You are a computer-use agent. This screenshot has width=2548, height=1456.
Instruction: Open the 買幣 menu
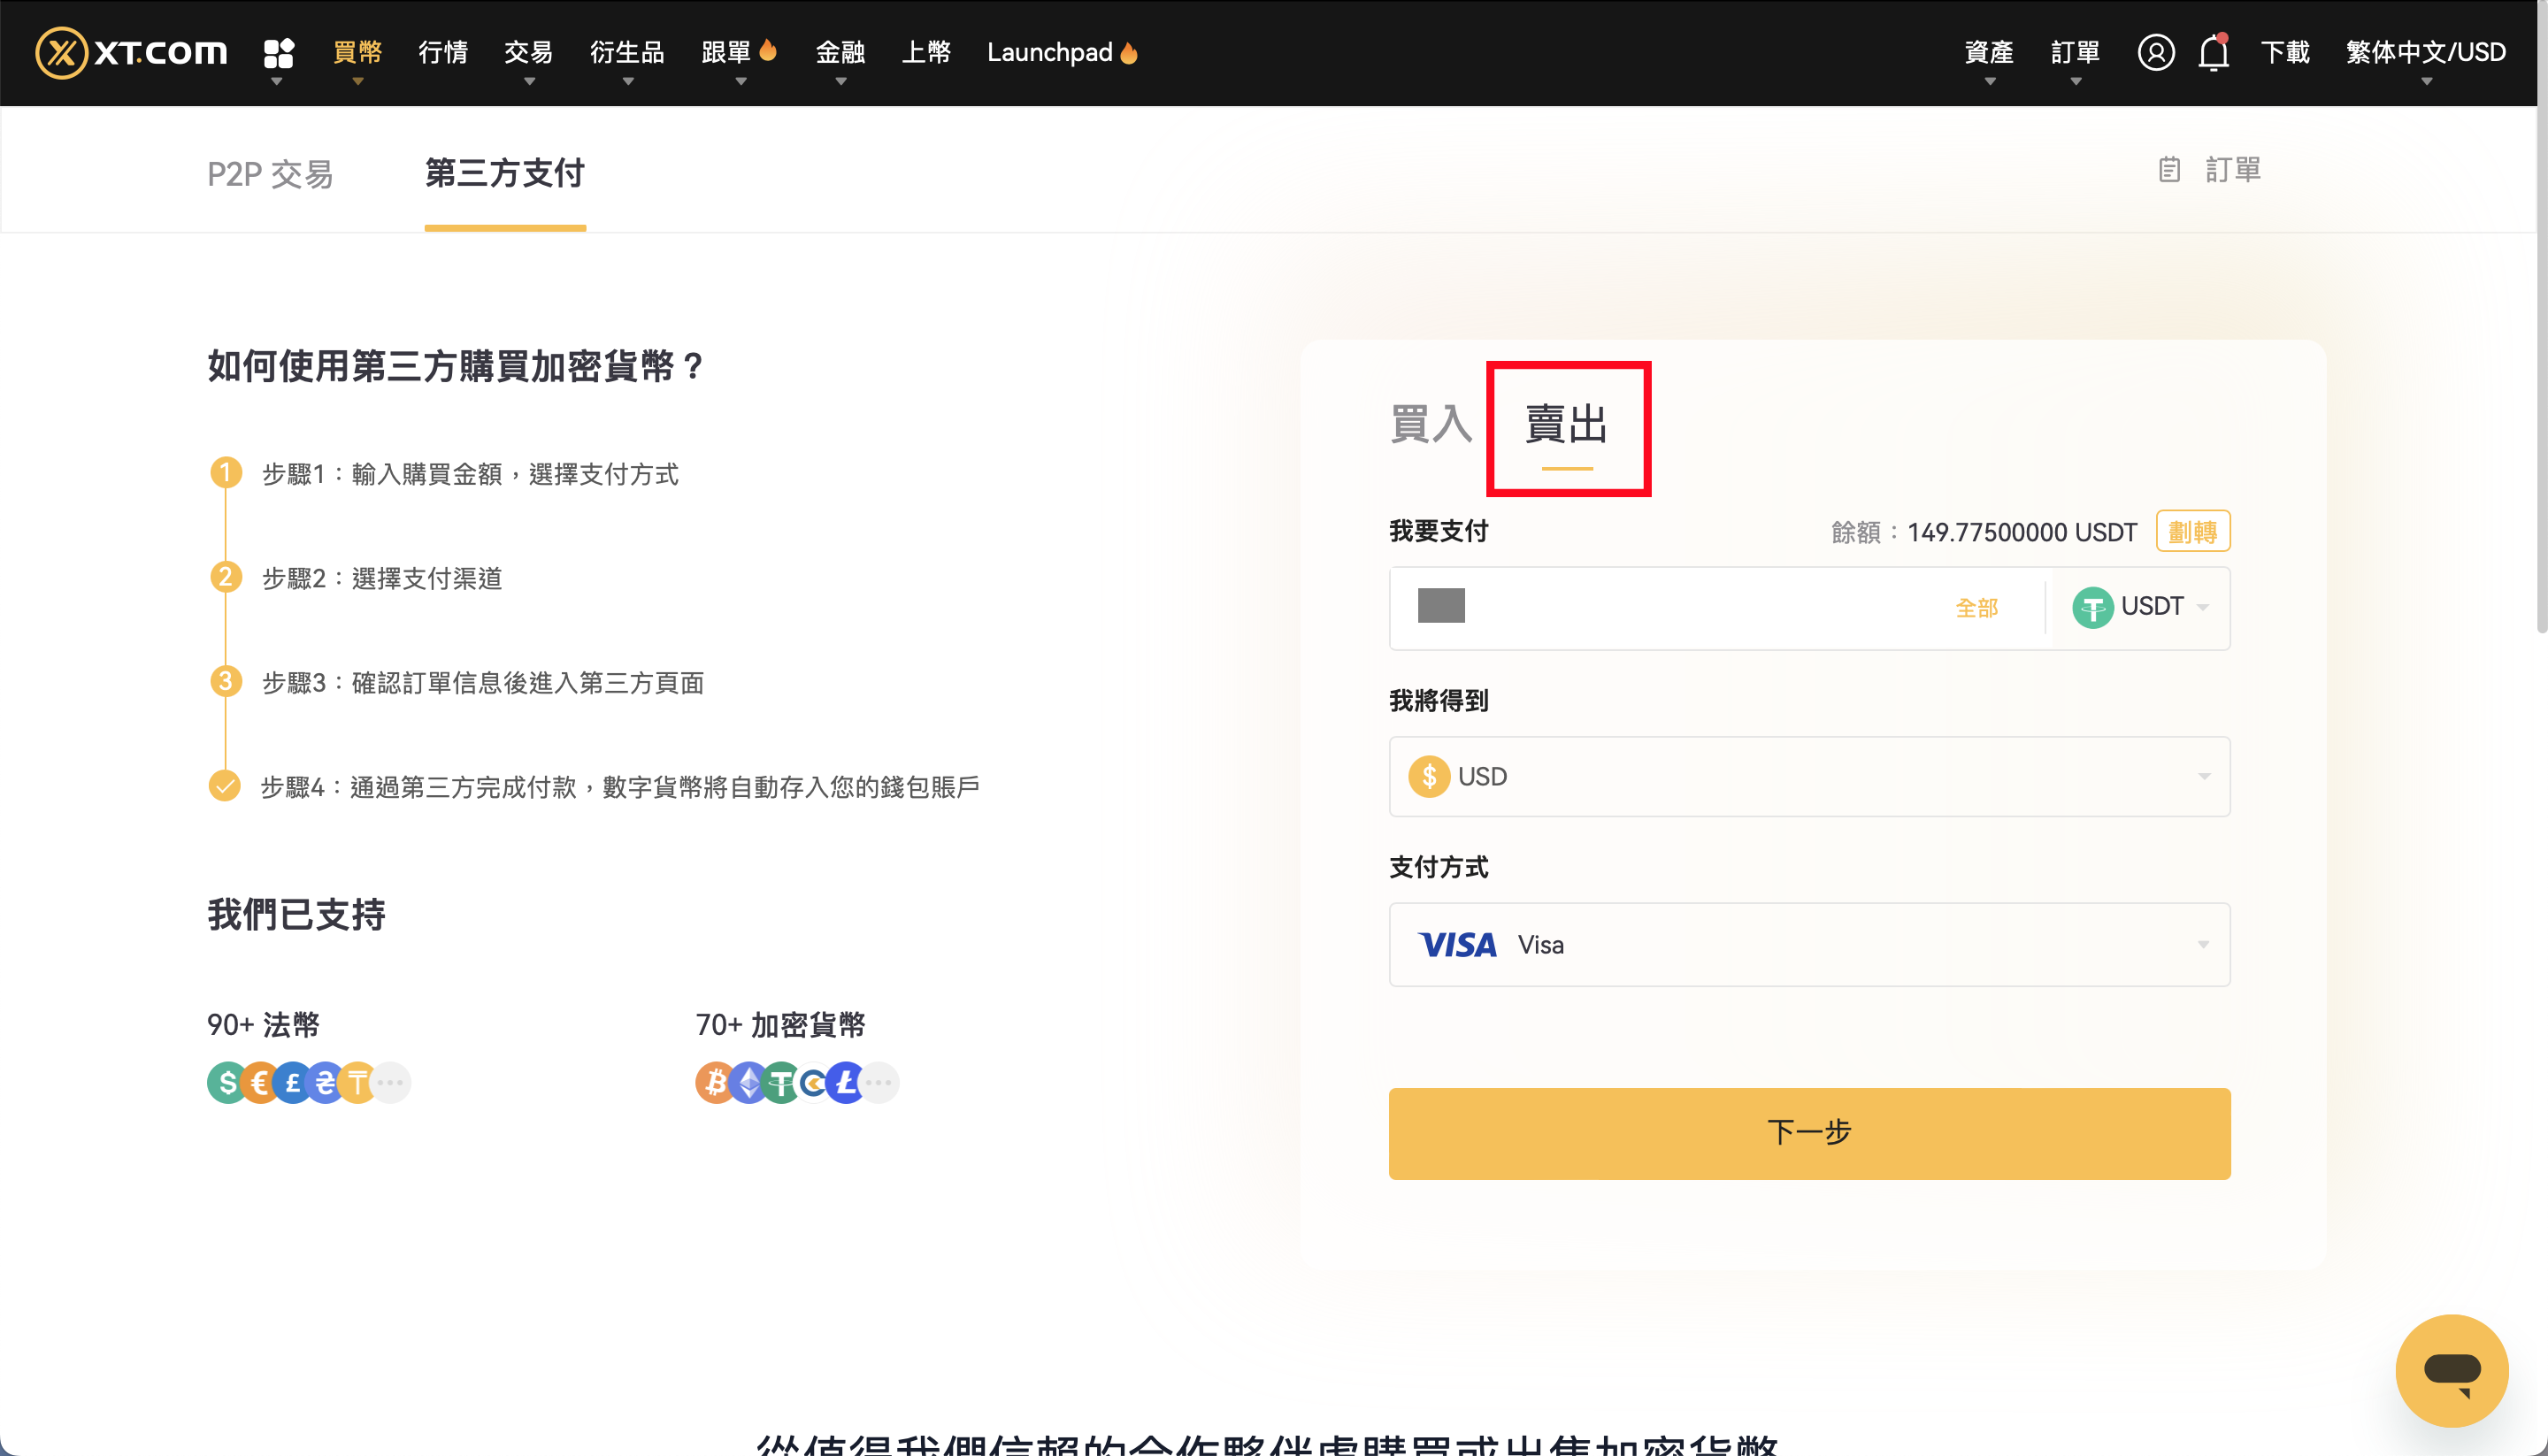pos(357,52)
